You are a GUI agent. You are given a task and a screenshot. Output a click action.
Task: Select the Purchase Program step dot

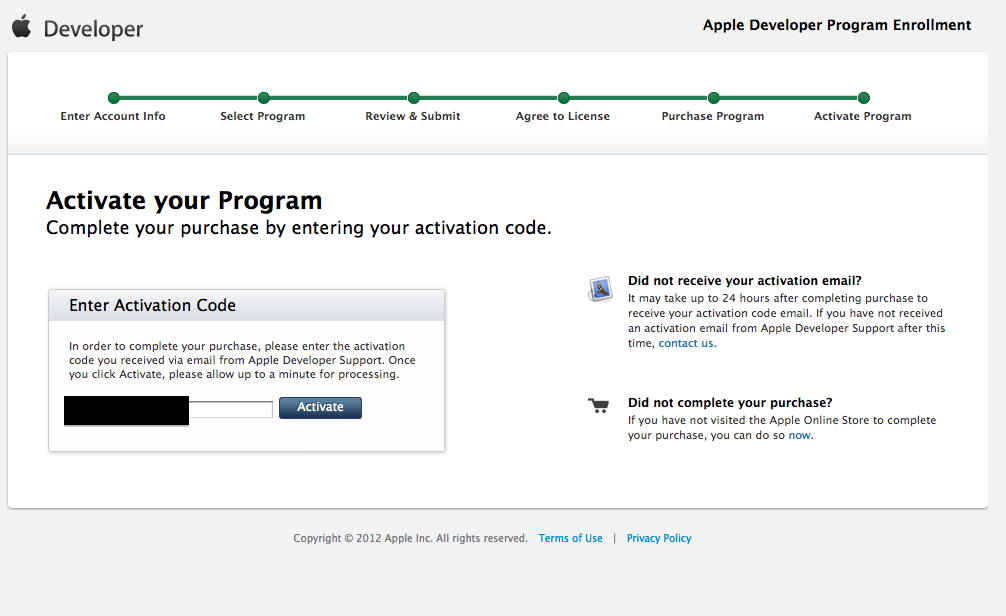coord(713,98)
